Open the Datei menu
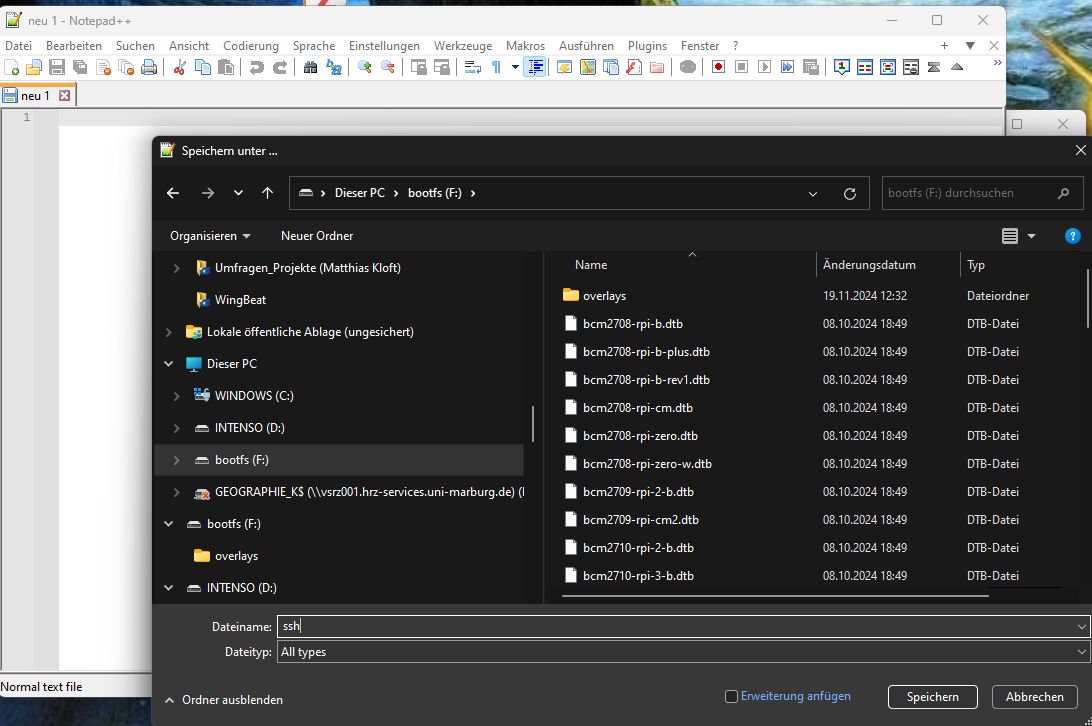Screen dimensions: 1092x726 tap(19, 45)
